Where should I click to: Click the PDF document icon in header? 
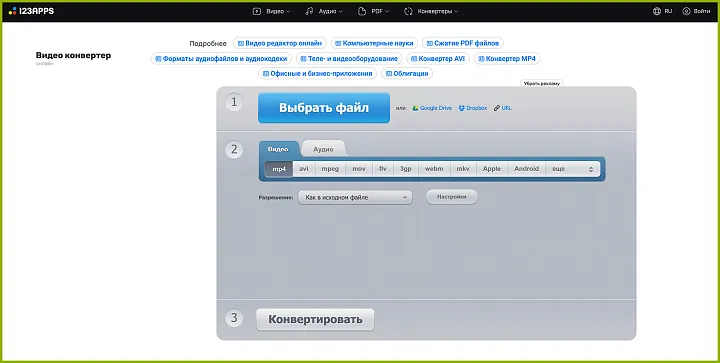362,11
